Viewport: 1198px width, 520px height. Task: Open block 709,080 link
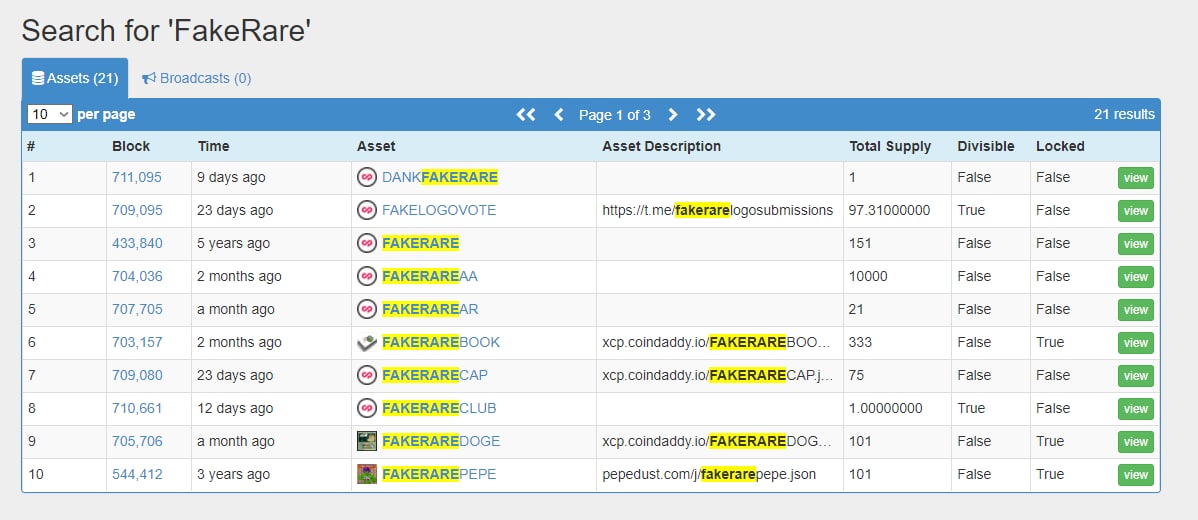[x=137, y=375]
